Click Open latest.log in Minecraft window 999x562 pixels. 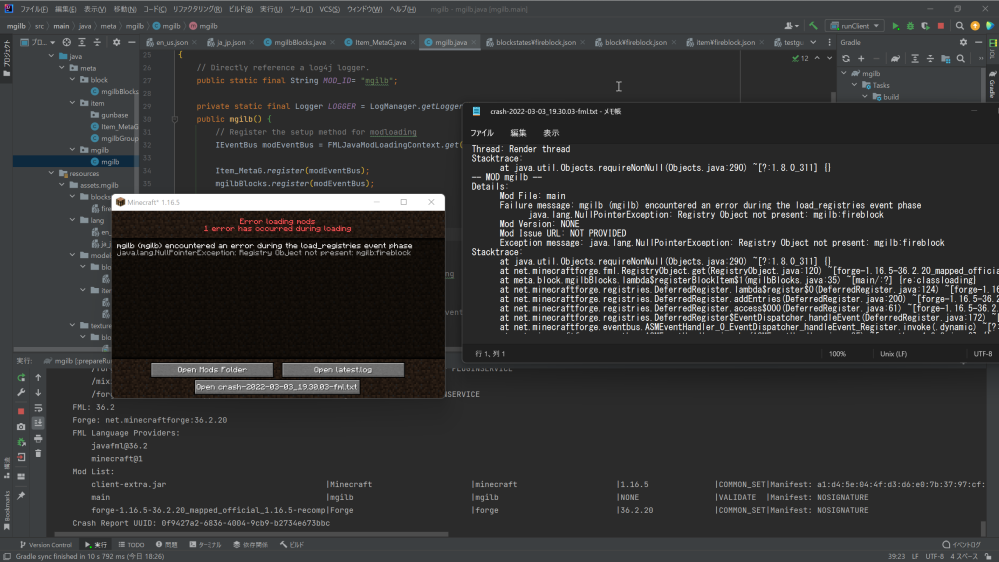[x=343, y=370]
